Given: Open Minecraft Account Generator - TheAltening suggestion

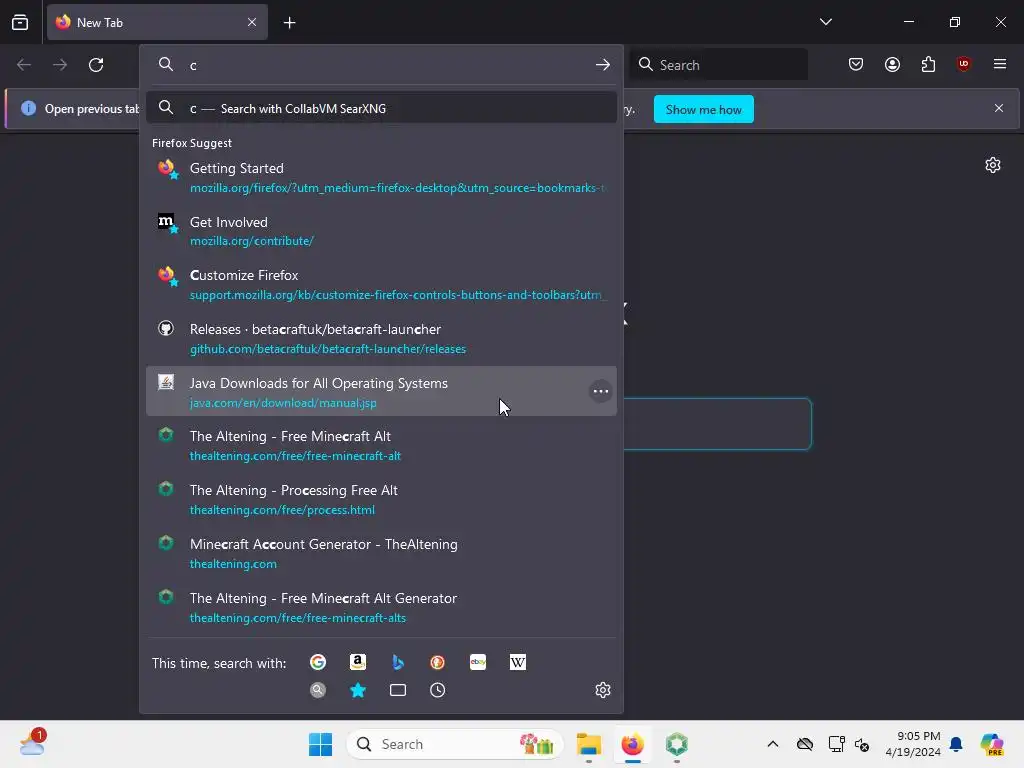Looking at the screenshot, I should tap(381, 553).
